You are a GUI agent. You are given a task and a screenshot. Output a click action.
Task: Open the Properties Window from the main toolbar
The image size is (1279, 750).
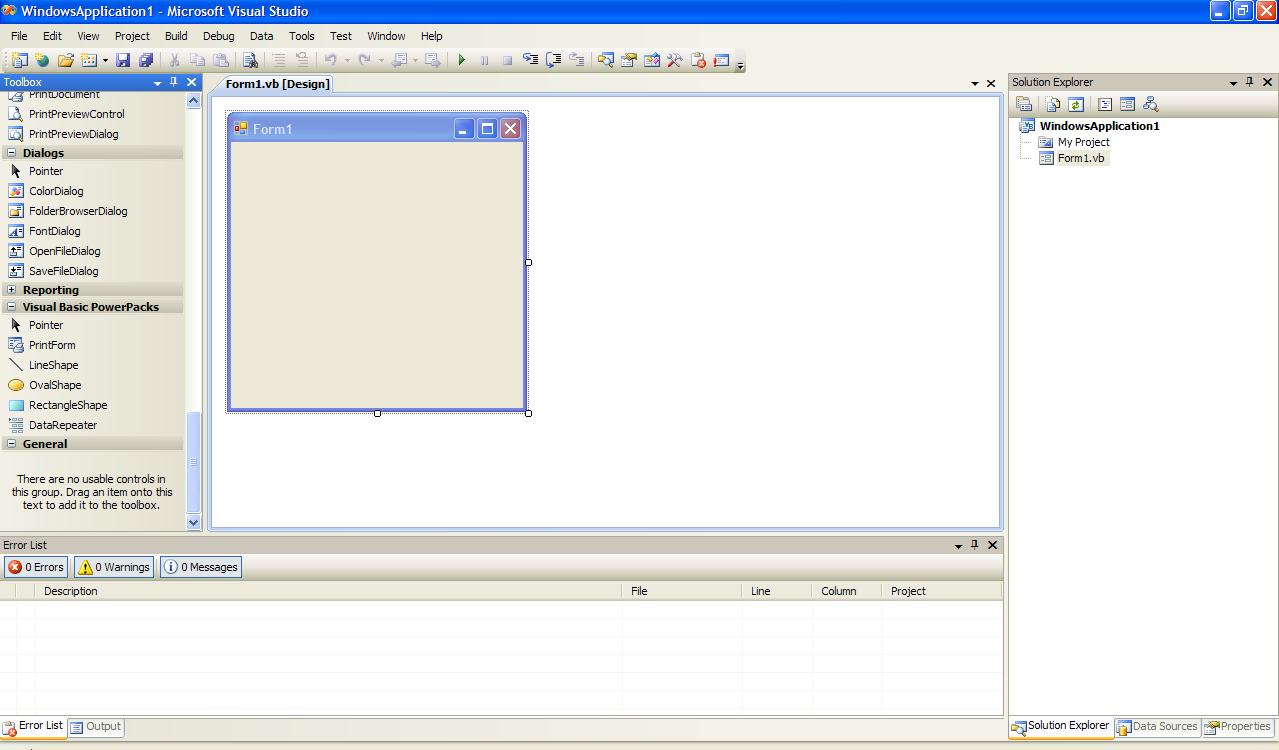pyautogui.click(x=629, y=60)
